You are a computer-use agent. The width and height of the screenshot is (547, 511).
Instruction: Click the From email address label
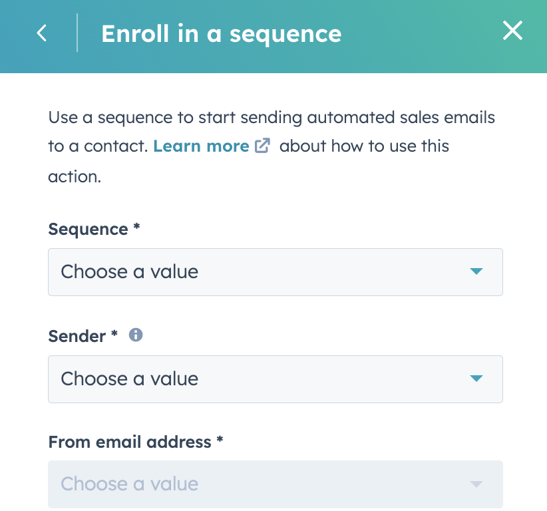130,442
